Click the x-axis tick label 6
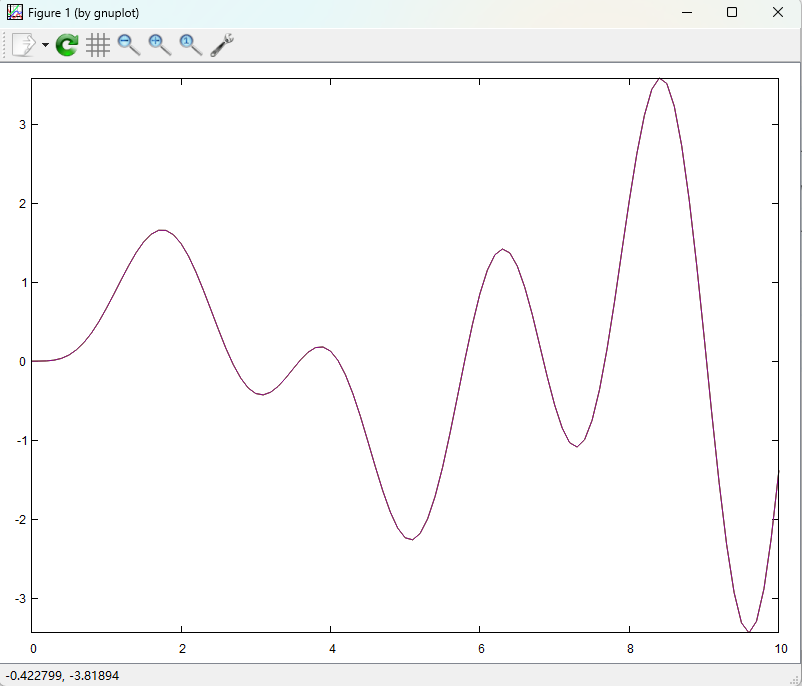This screenshot has height=686, width=802. pos(480,648)
